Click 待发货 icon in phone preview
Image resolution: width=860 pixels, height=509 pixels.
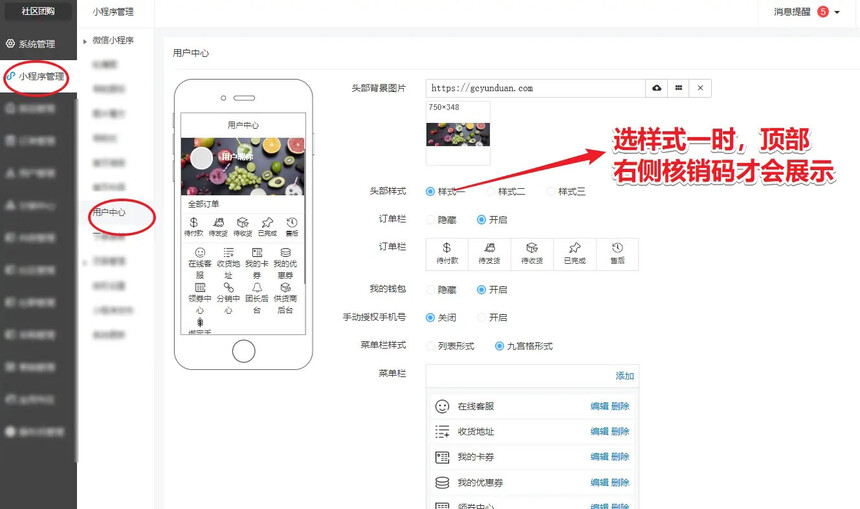click(x=218, y=222)
